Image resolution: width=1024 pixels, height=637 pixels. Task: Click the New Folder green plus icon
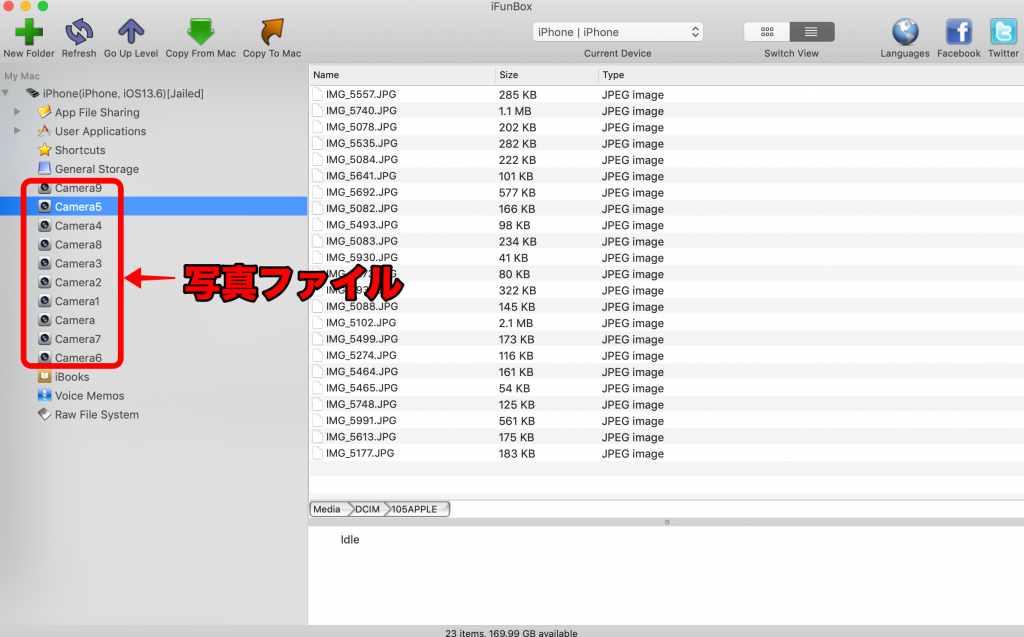29,31
